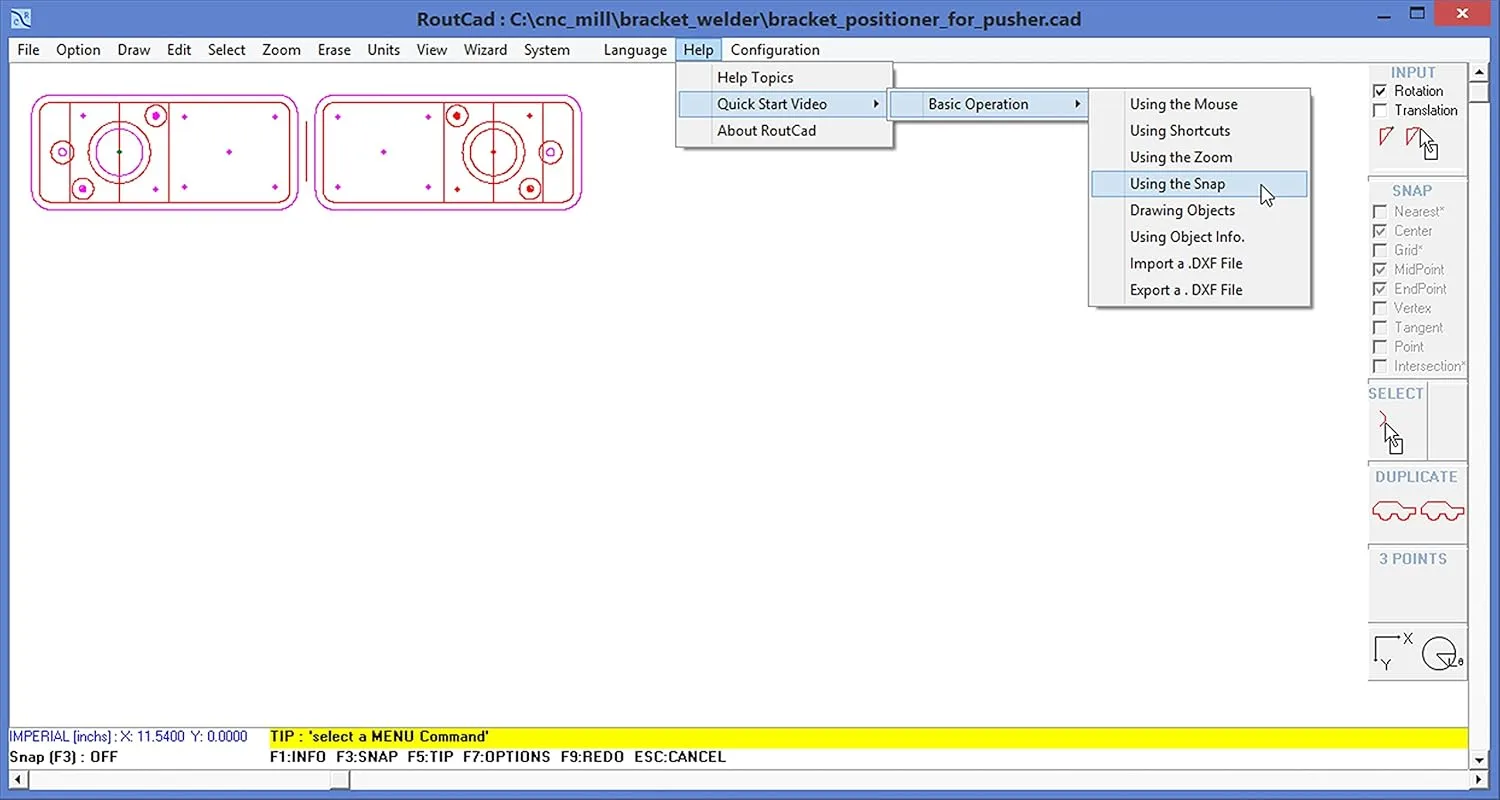Open Help Topics

point(755,77)
